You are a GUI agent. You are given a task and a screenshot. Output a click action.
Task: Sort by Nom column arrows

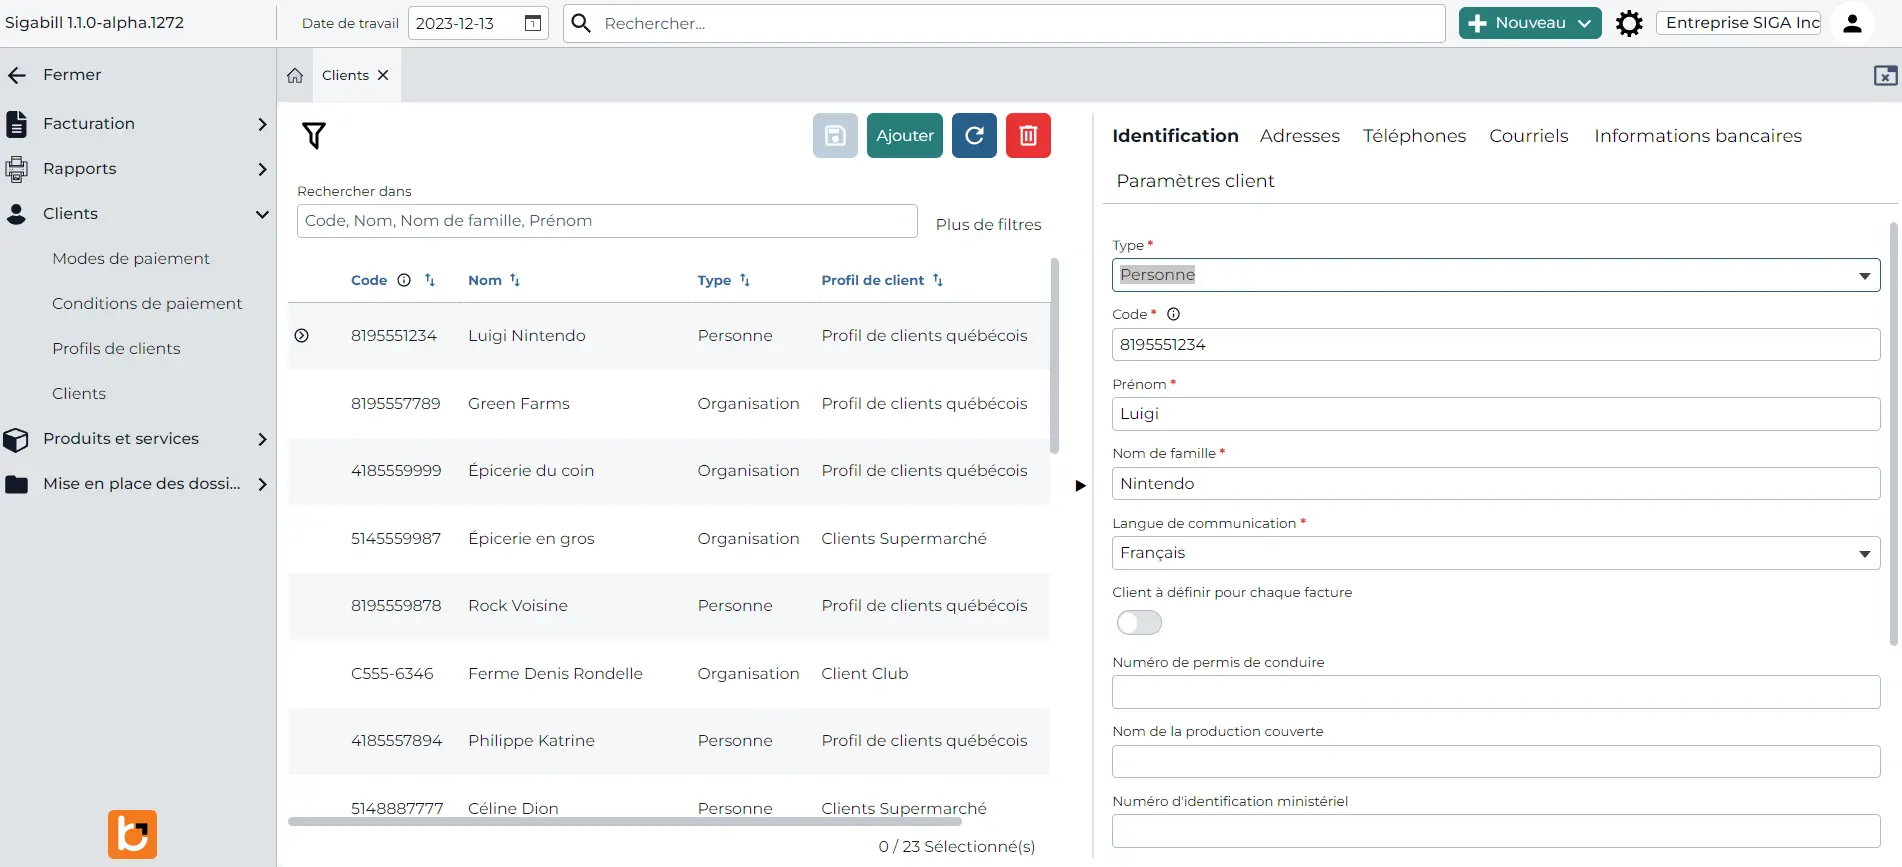[515, 280]
